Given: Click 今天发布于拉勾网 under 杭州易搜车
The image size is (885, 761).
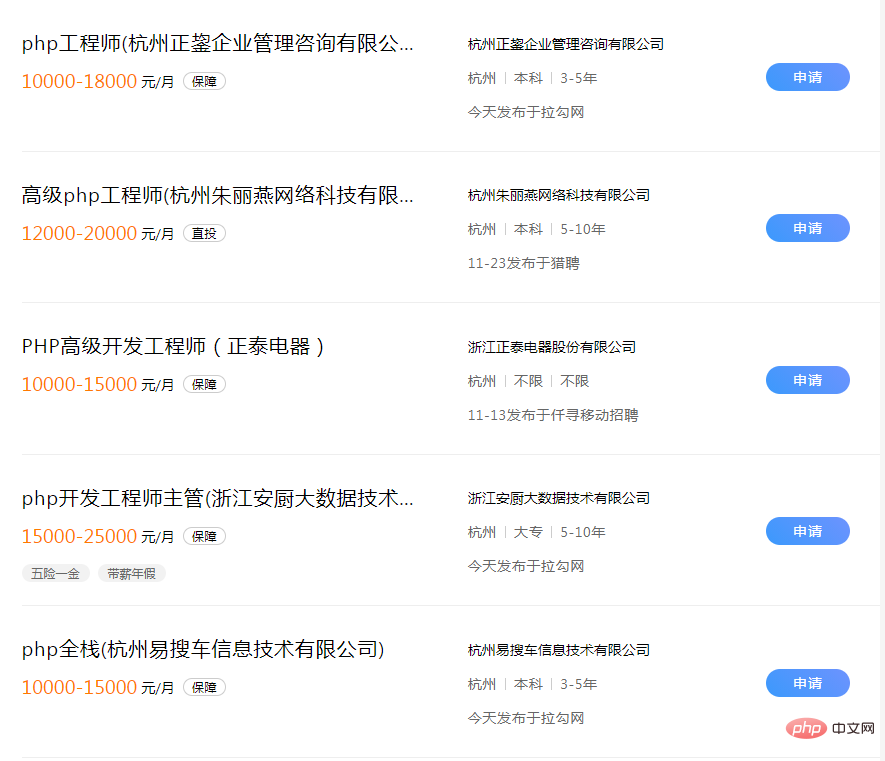Looking at the screenshot, I should (x=525, y=718).
